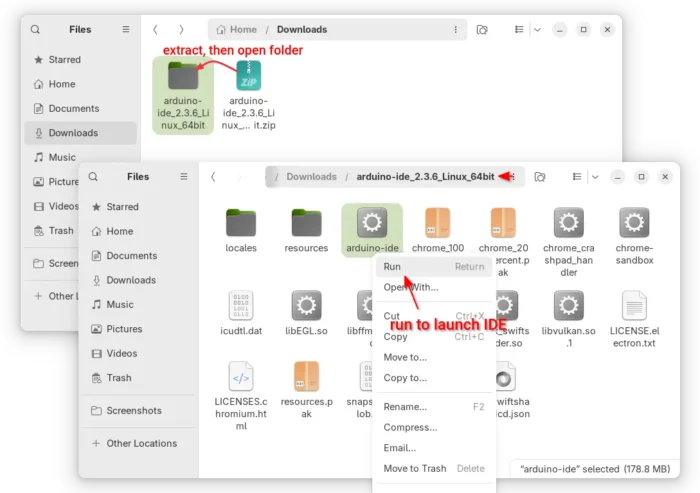The height and width of the screenshot is (493, 700).
Task: Select the LICENSE.electron.txt file
Action: [x=634, y=319]
